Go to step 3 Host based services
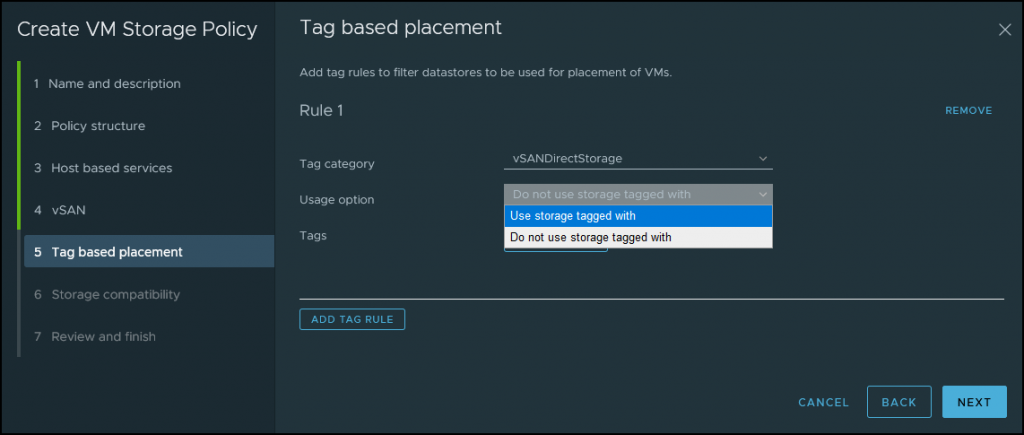 [x=103, y=168]
